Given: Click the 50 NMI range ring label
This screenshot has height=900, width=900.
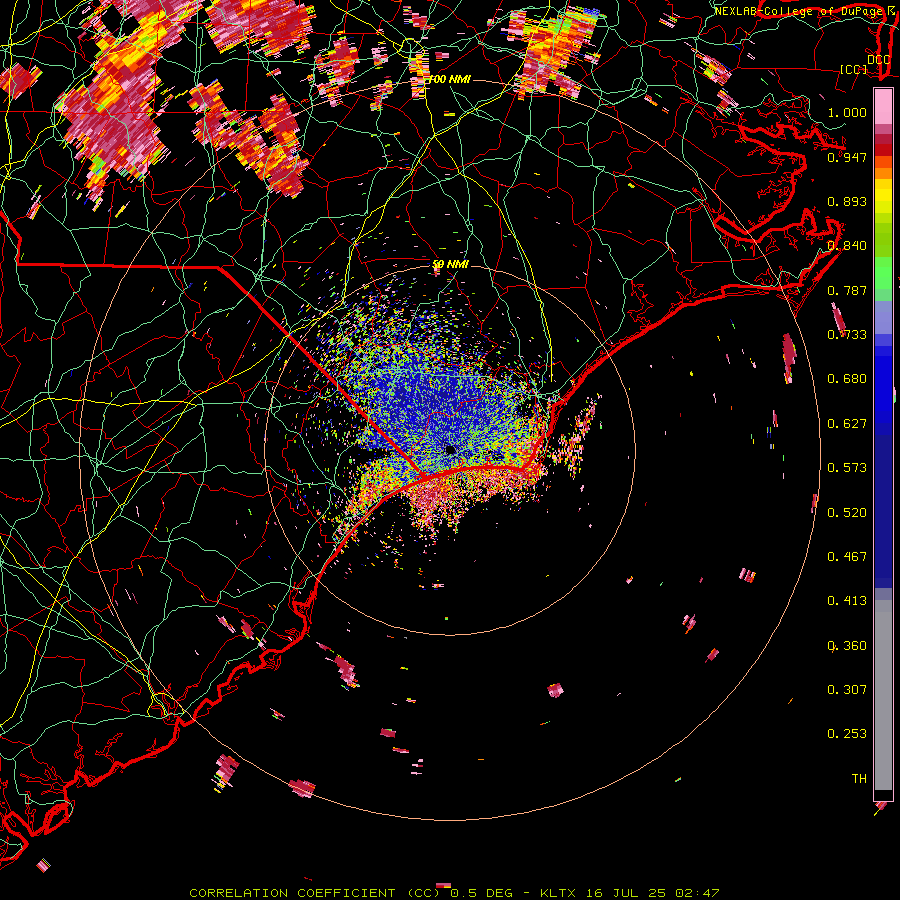Looking at the screenshot, I should pyautogui.click(x=451, y=265).
